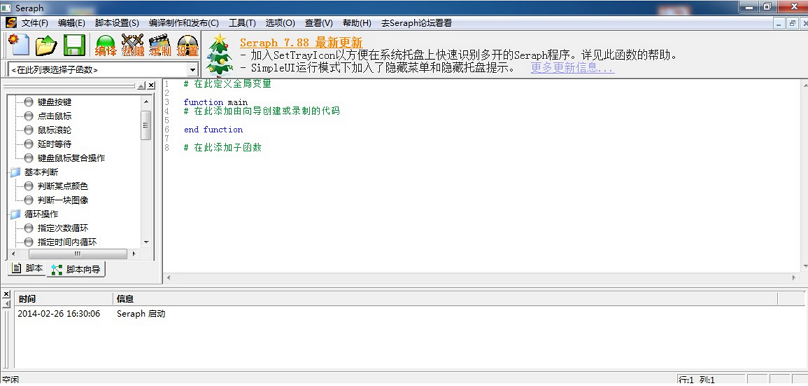Create a new script file
Image resolution: width=808 pixels, height=386 pixels.
pos(19,45)
